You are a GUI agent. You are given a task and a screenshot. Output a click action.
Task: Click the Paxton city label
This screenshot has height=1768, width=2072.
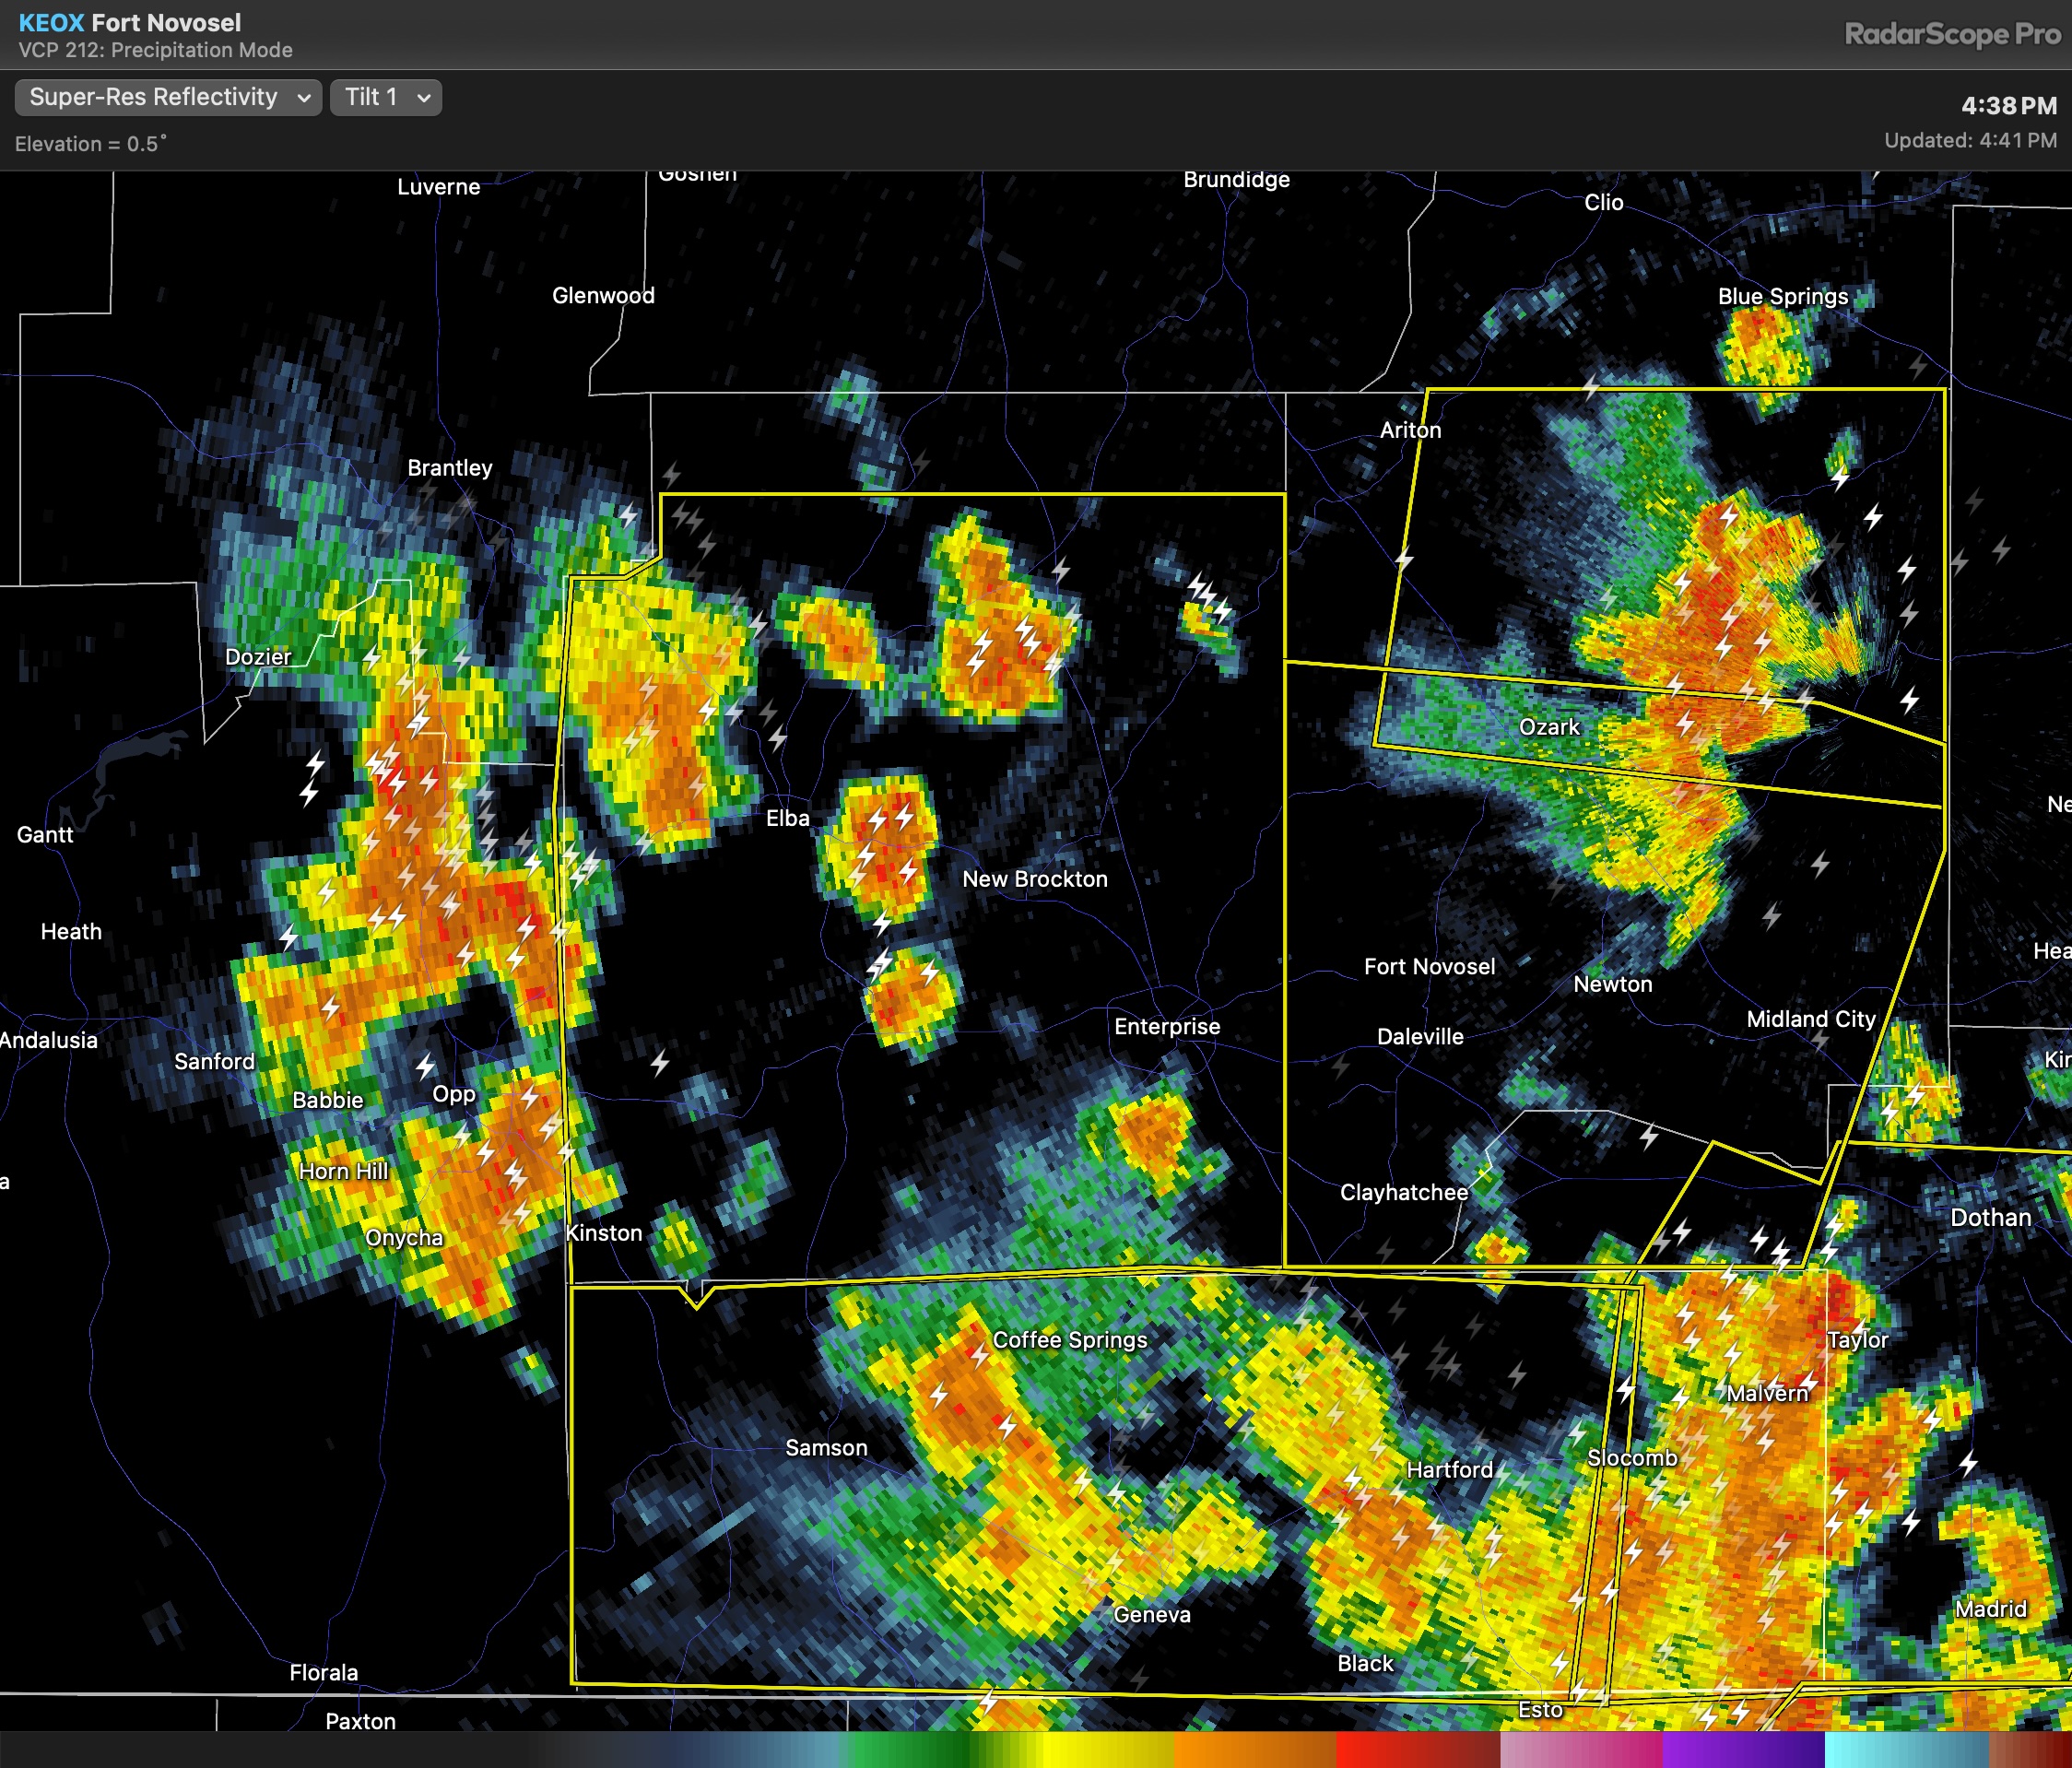point(360,1721)
